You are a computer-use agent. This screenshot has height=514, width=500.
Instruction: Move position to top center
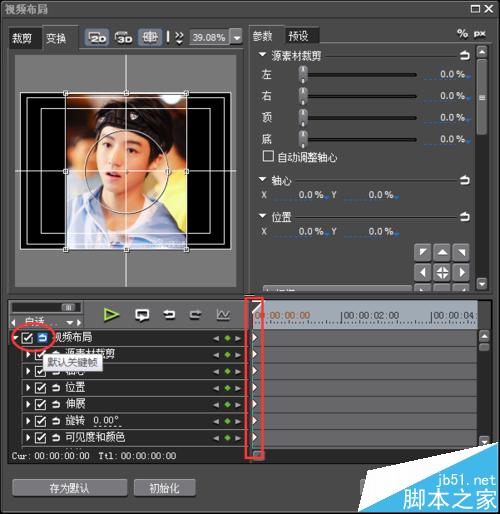[x=442, y=252]
